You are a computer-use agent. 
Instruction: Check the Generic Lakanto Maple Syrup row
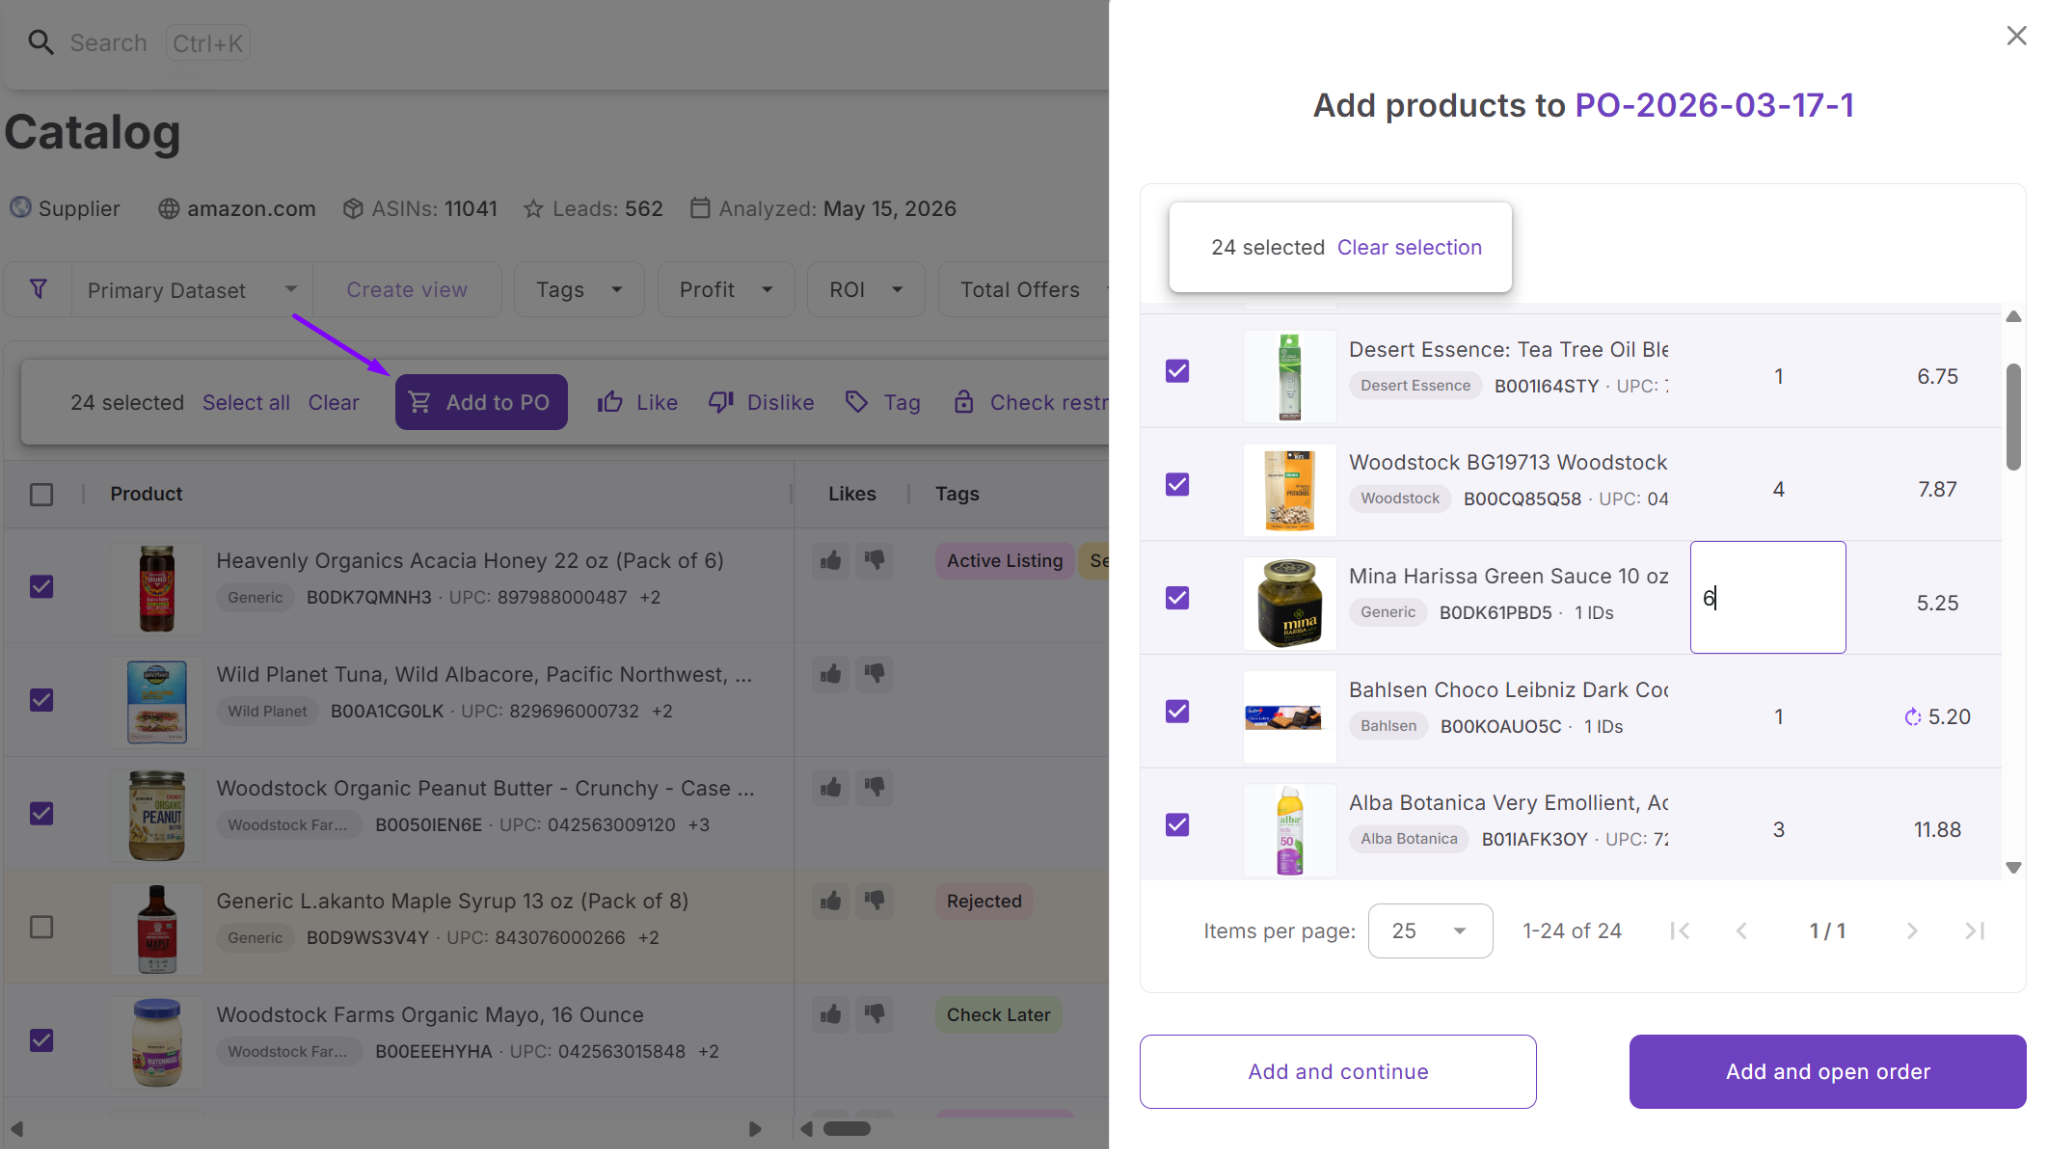(x=41, y=927)
